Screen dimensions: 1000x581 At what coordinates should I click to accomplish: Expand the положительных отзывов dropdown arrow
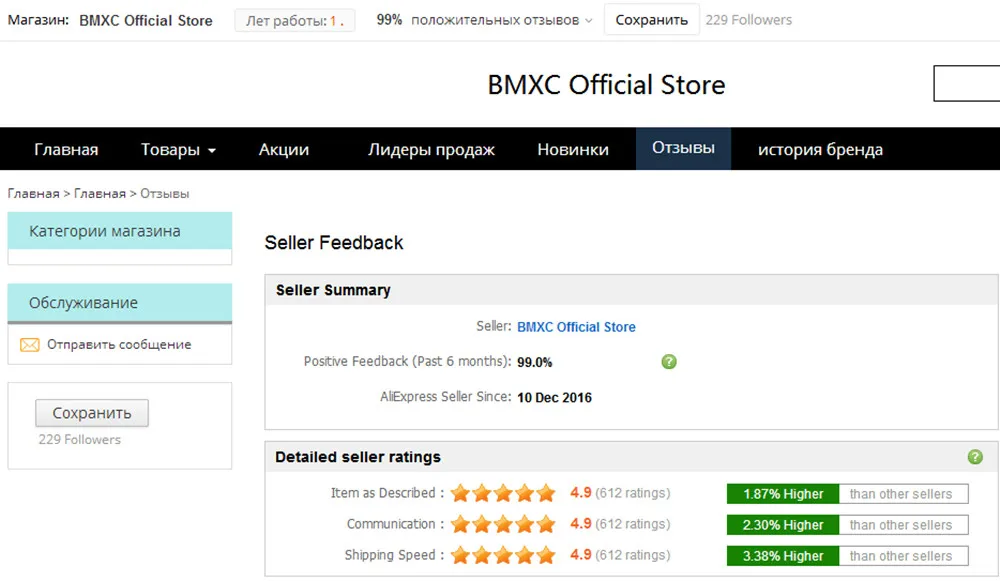[x=589, y=21]
